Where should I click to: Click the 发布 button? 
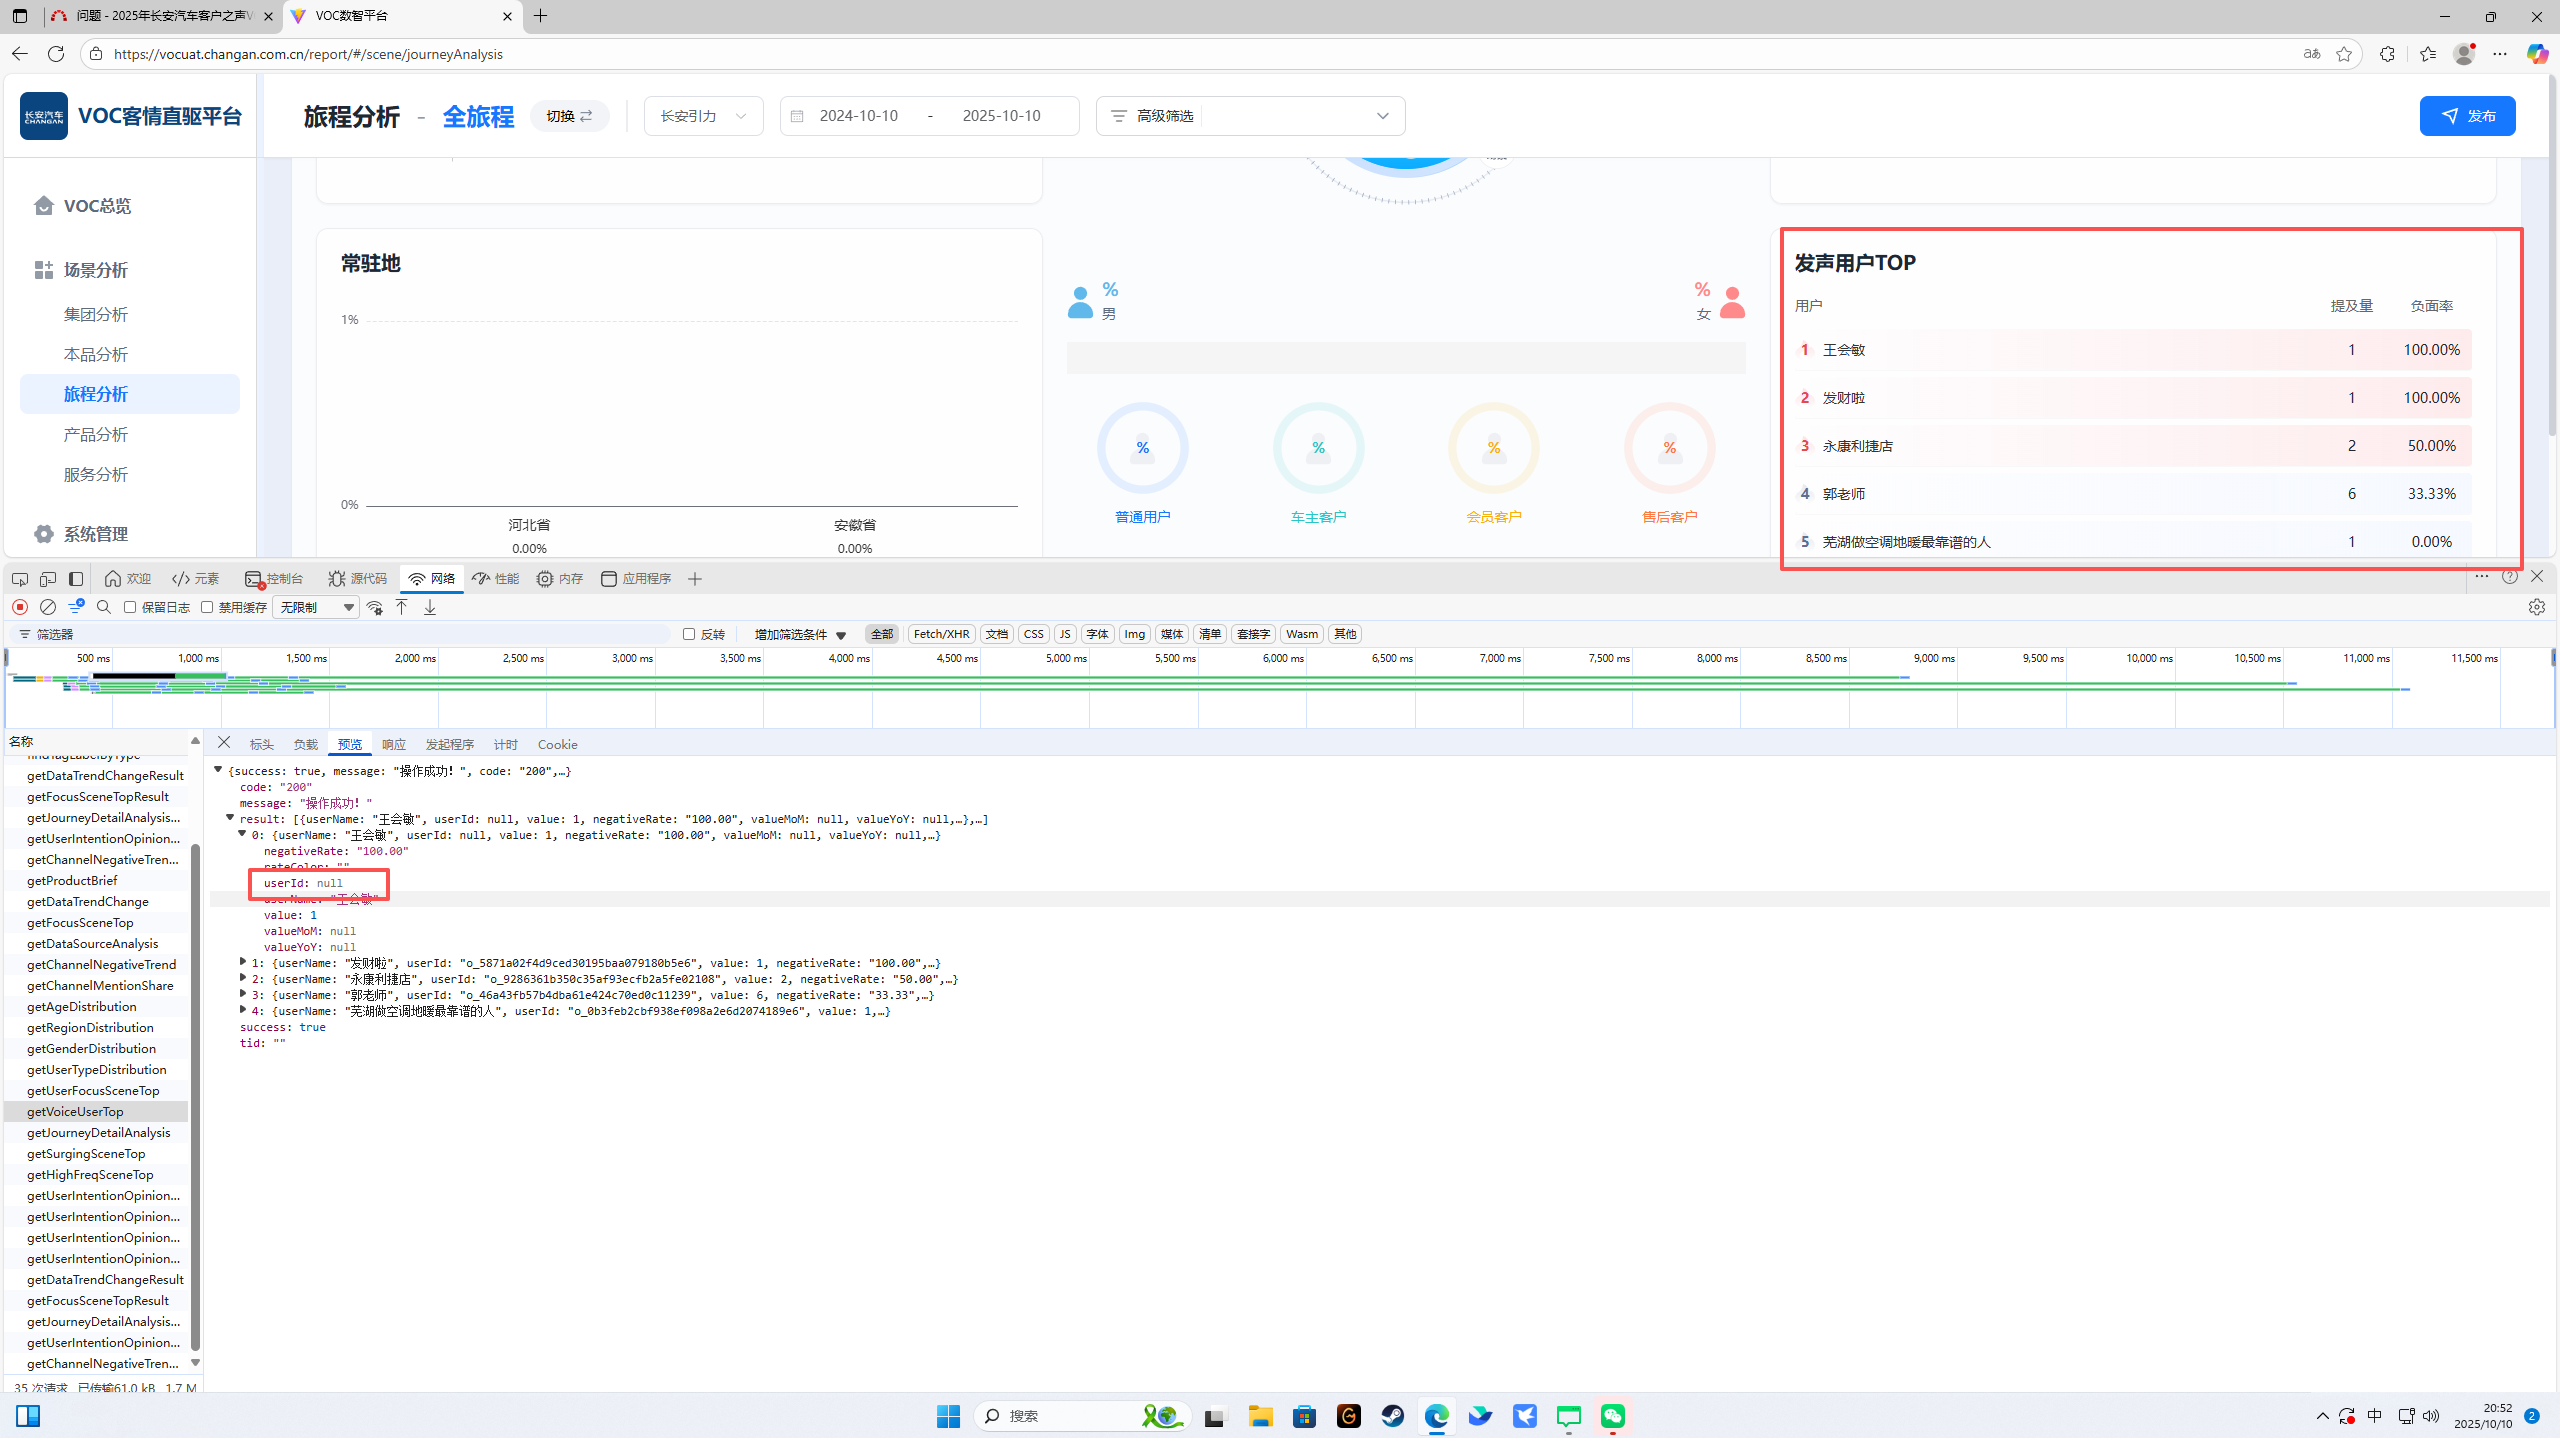click(x=2467, y=116)
